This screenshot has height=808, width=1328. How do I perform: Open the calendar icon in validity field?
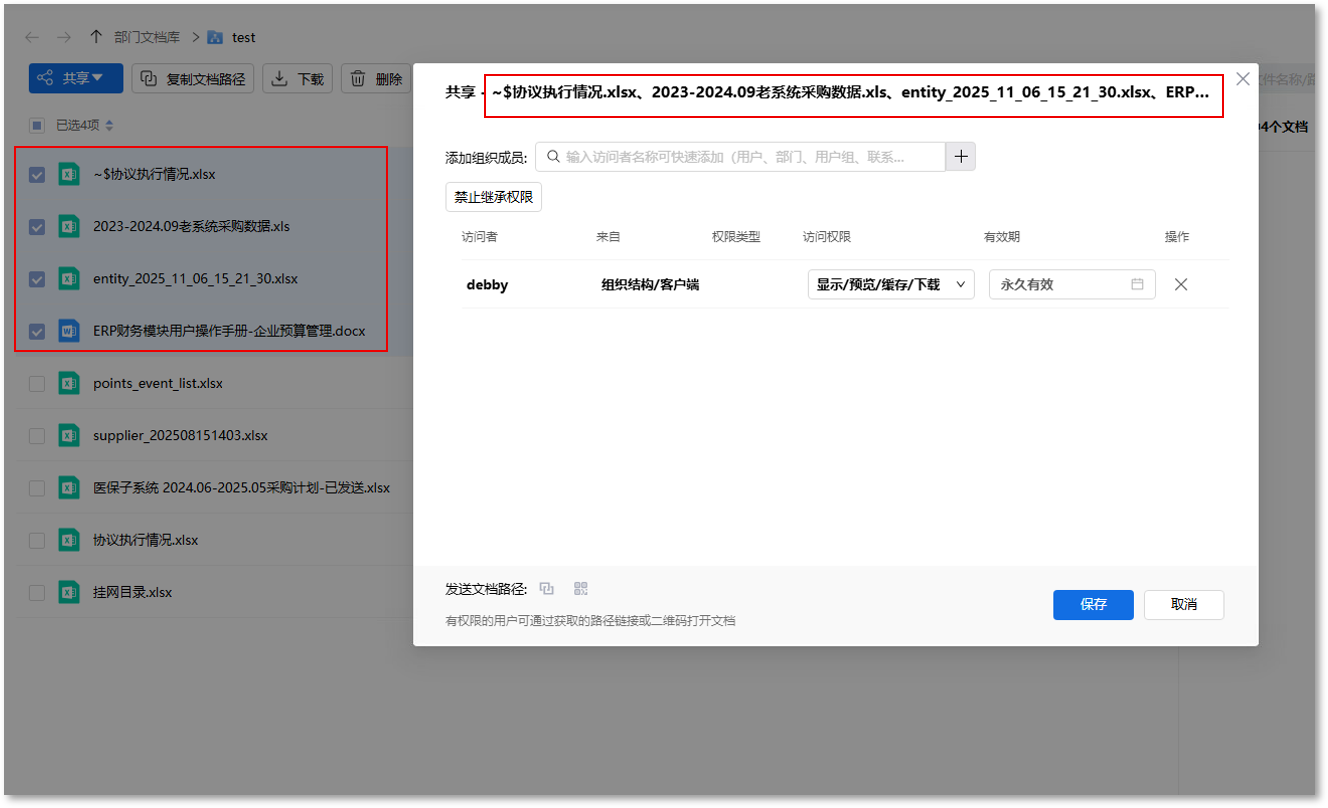(x=1137, y=285)
